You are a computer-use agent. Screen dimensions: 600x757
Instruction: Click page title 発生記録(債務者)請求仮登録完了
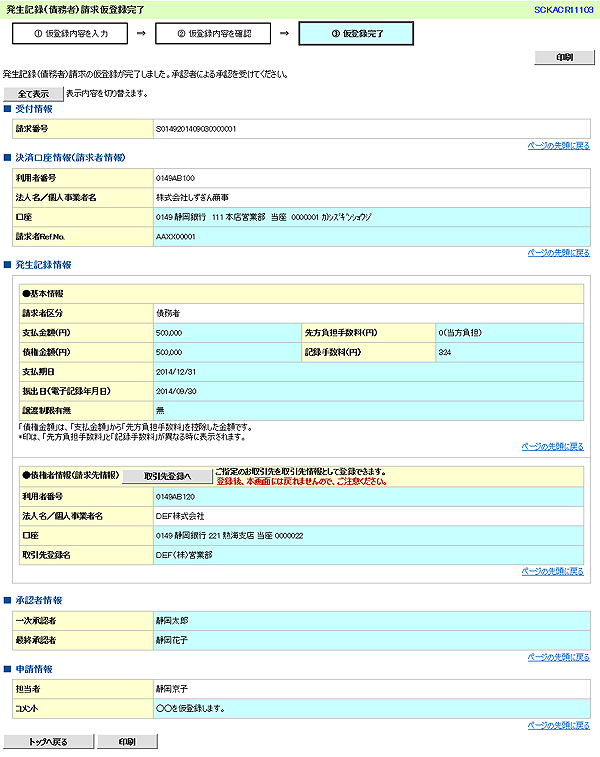coord(75,10)
